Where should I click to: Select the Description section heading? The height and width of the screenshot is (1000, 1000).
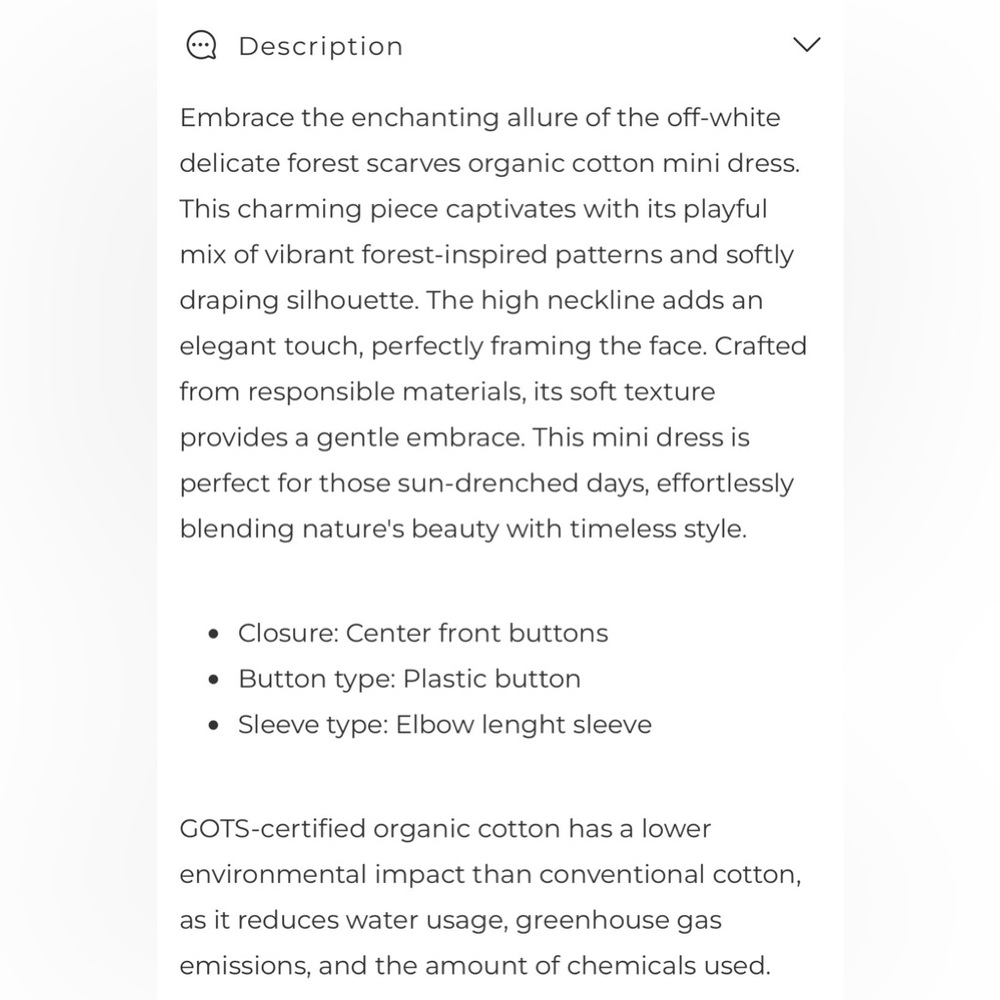pos(321,47)
